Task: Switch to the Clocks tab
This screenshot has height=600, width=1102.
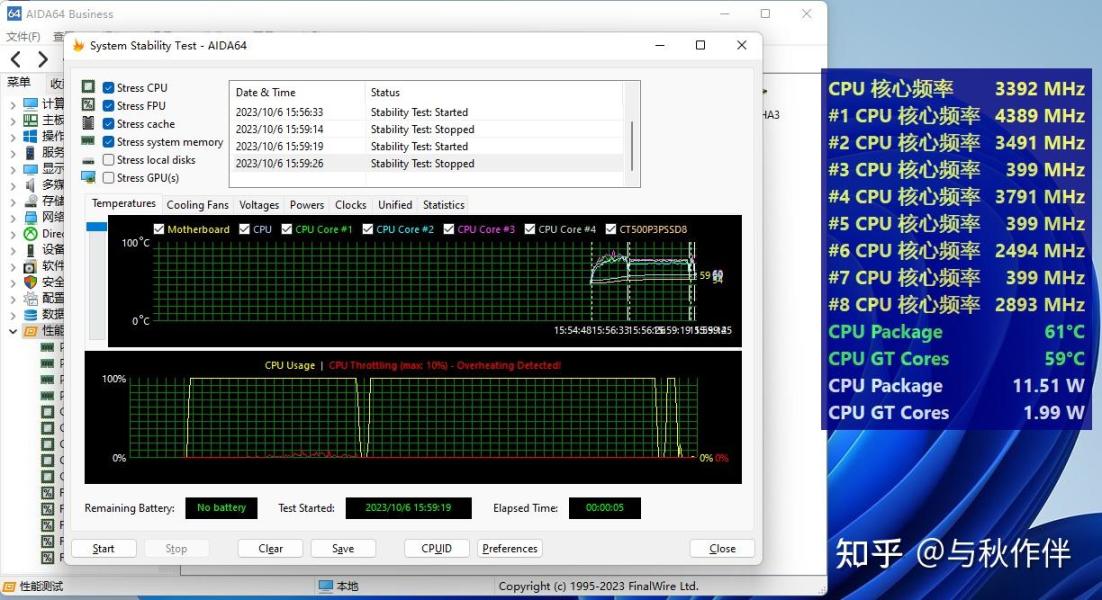Action: 351,205
